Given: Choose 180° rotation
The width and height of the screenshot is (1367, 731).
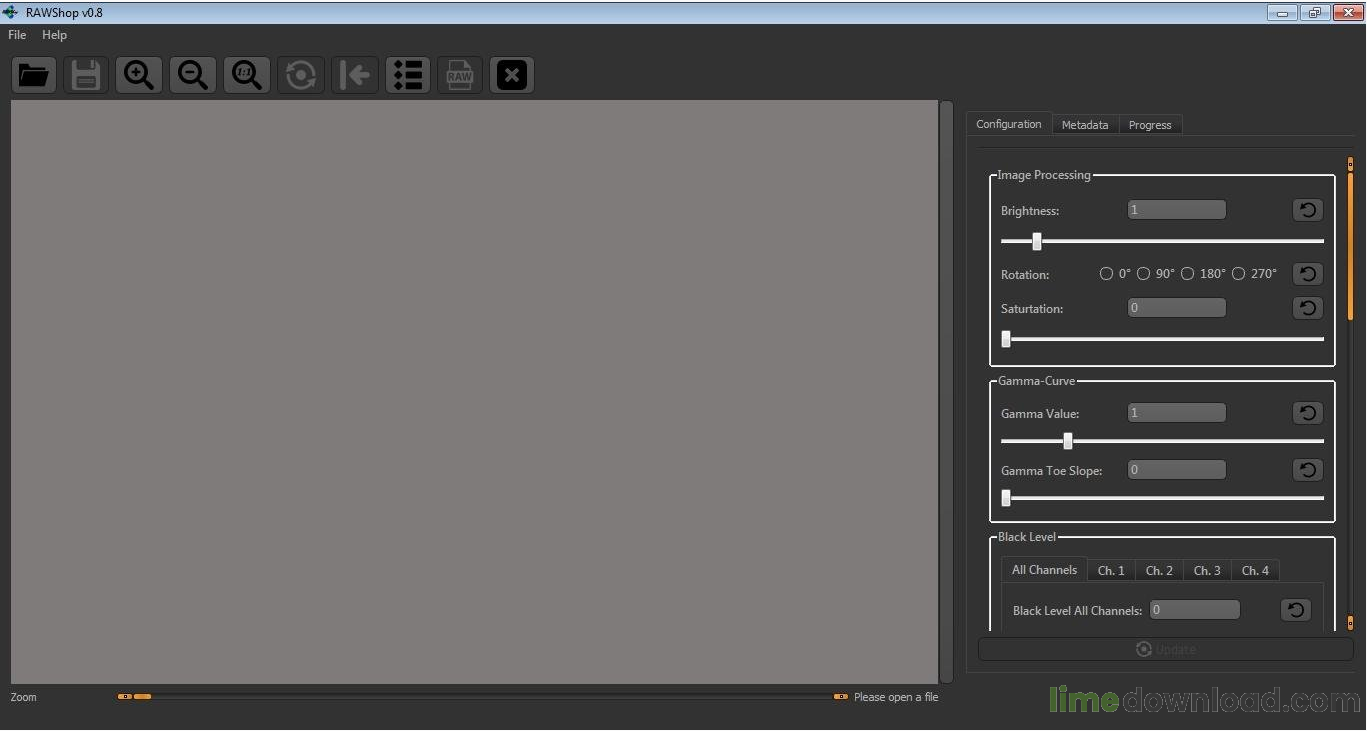Looking at the screenshot, I should 1187,274.
